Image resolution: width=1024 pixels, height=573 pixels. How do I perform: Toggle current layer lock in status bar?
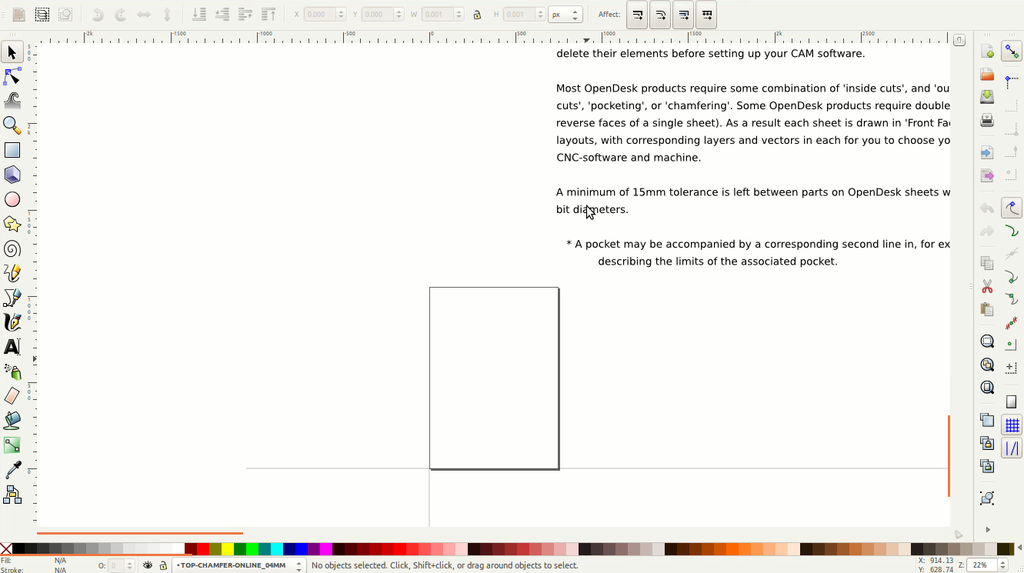tap(163, 565)
